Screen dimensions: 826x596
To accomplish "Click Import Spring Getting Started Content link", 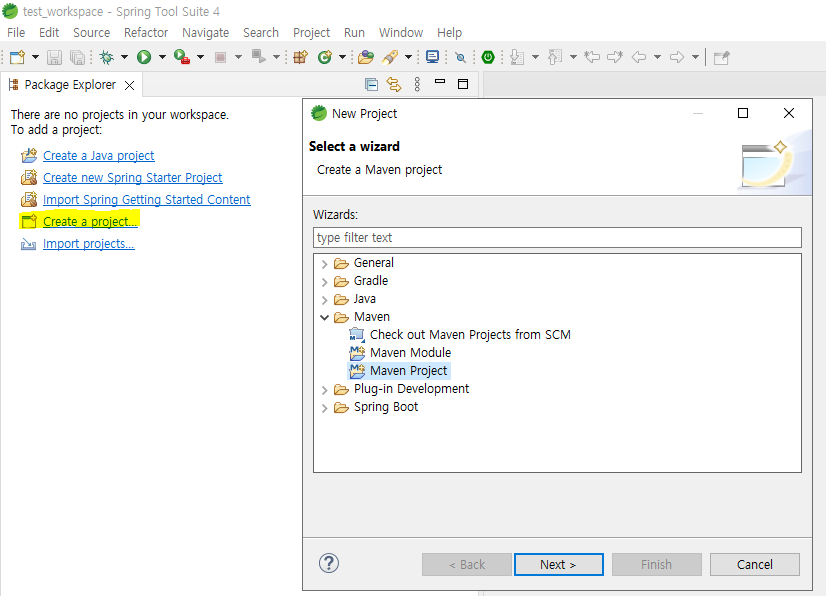I will [146, 200].
